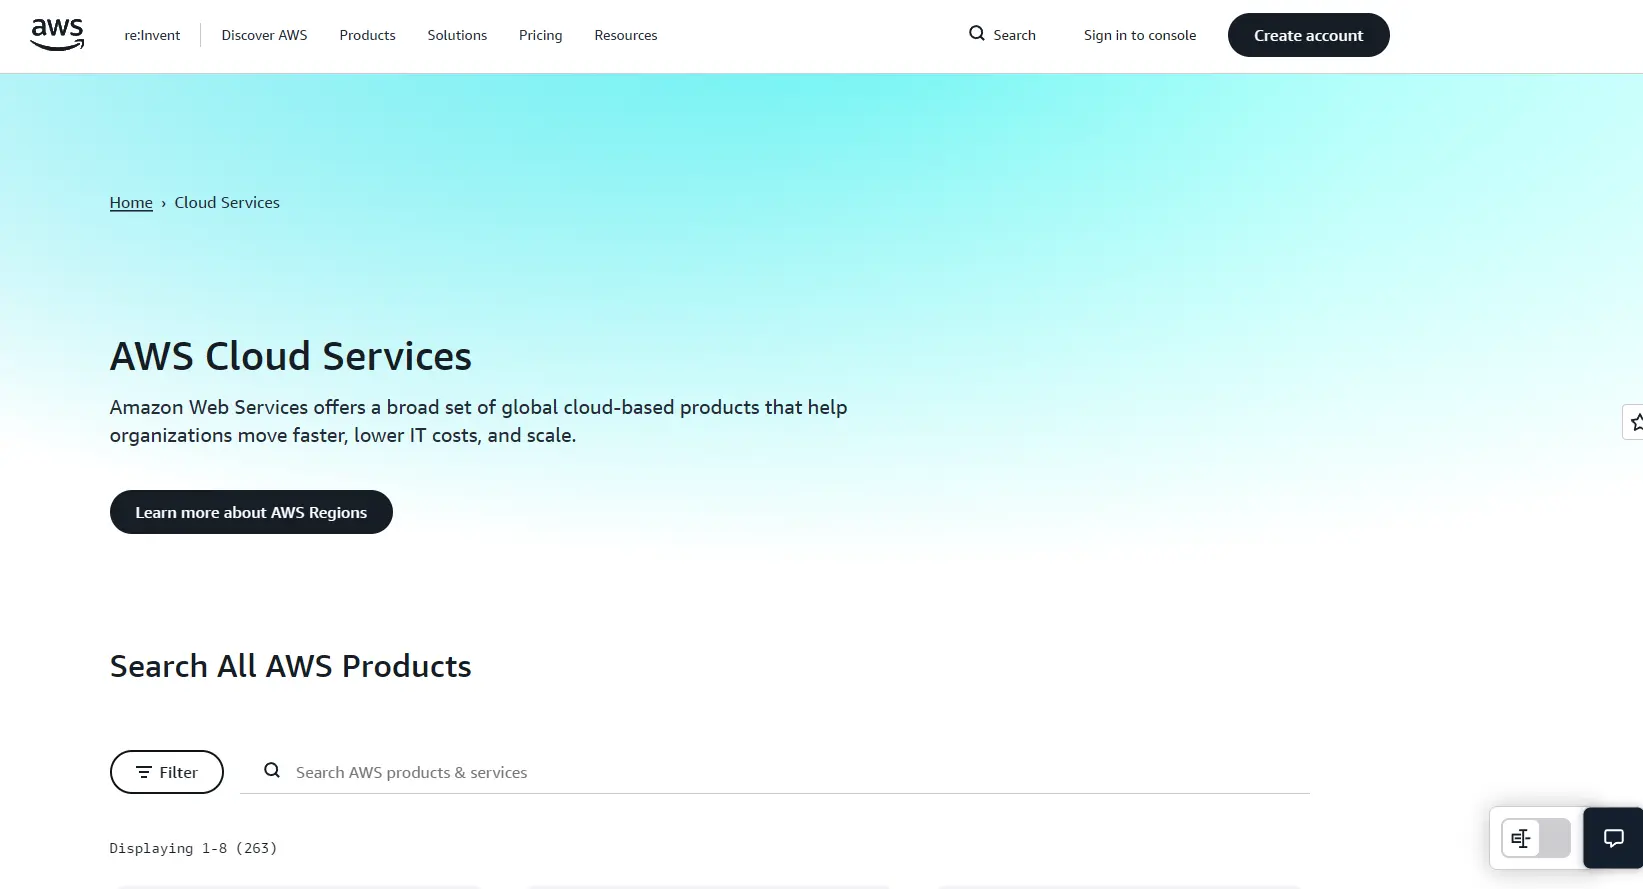The image size is (1643, 889).
Task: Open the Pricing menu
Action: (540, 35)
